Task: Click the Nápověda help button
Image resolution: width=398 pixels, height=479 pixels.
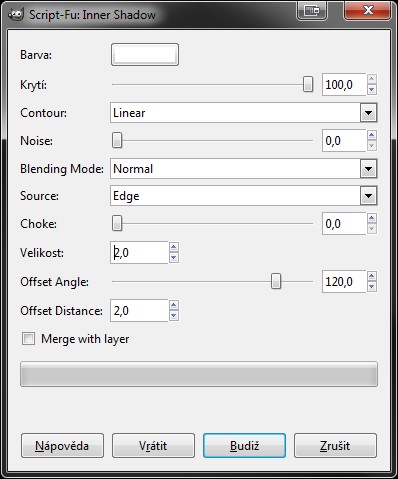Action: (x=62, y=446)
